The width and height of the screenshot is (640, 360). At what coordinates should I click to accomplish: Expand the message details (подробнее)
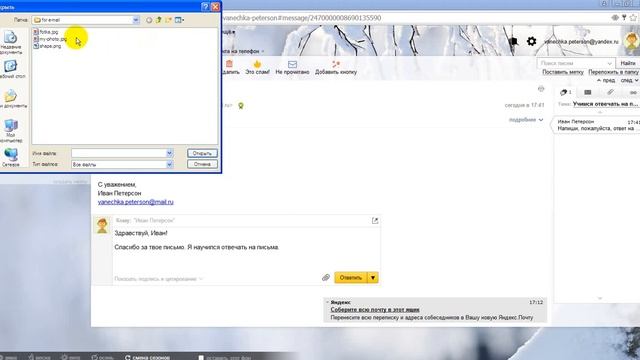point(526,120)
